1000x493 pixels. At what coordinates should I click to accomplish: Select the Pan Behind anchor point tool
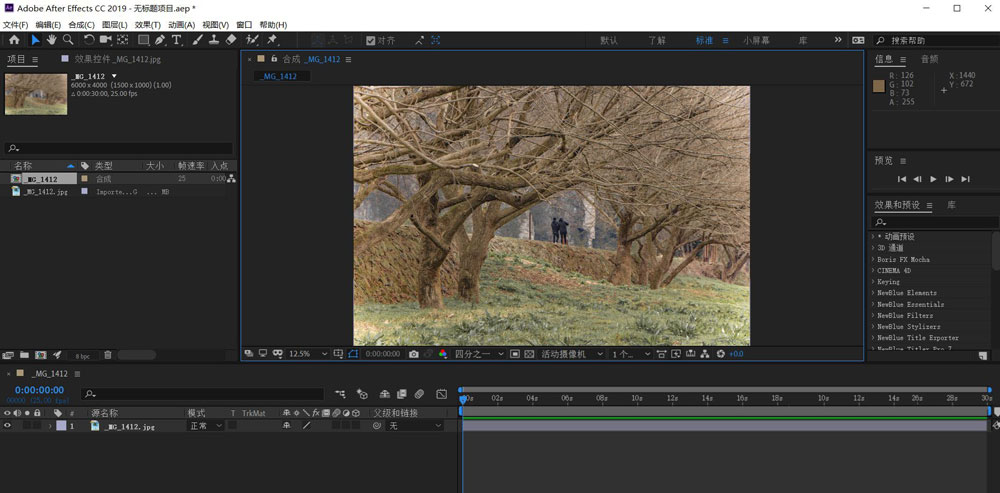coord(122,40)
